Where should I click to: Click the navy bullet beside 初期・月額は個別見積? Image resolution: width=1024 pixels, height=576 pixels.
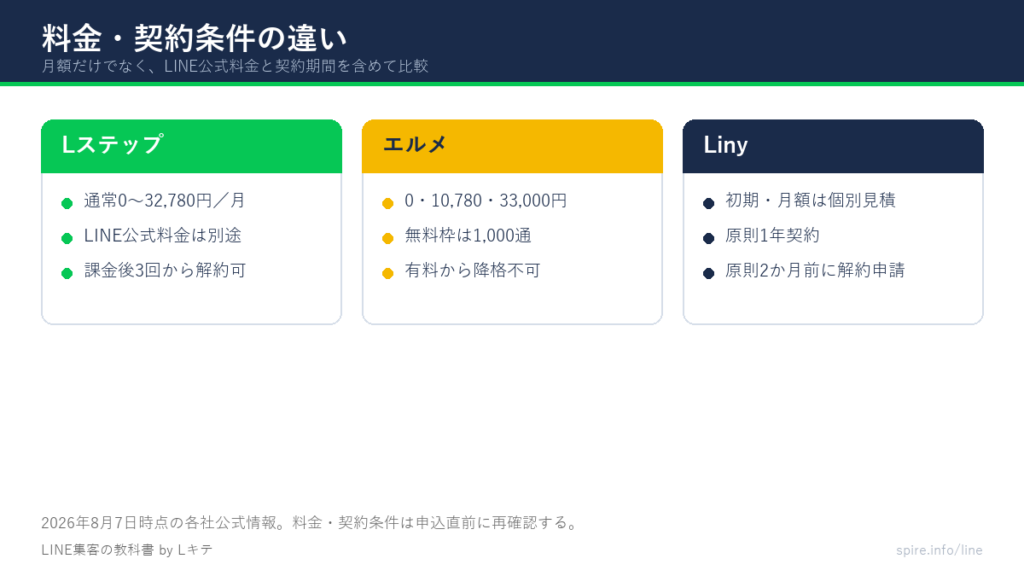tap(709, 203)
